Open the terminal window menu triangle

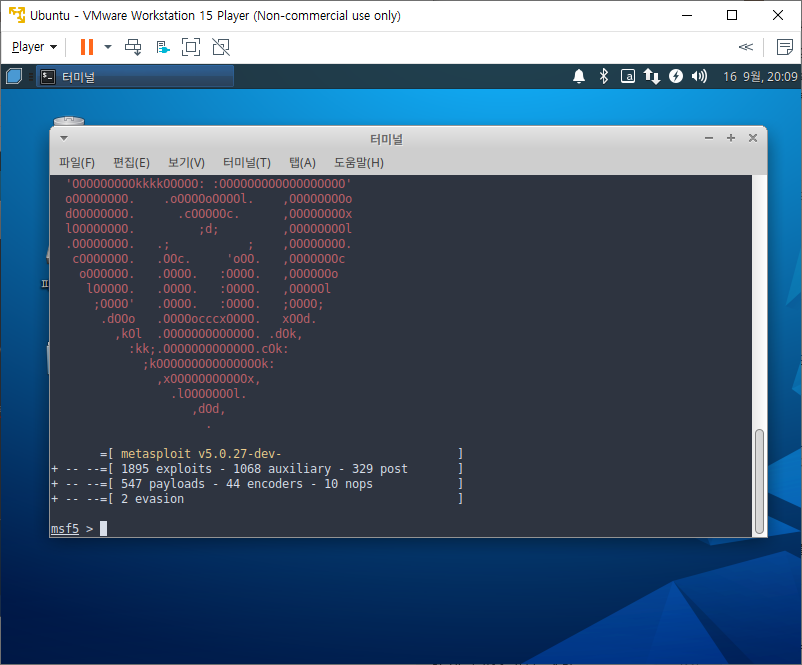pyautogui.click(x=64, y=138)
